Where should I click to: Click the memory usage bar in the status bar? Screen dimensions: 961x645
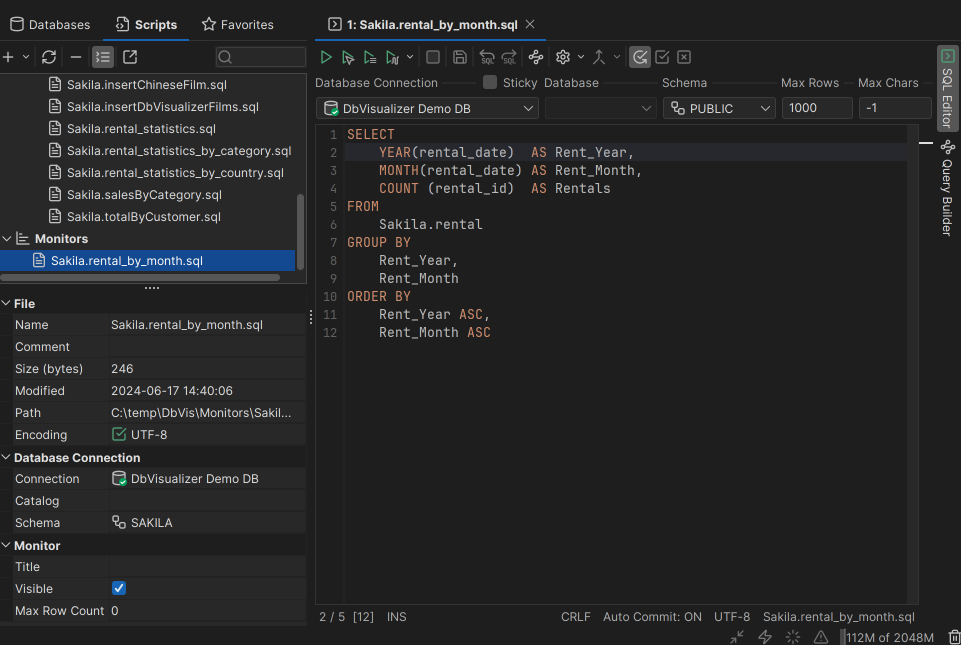[890, 637]
